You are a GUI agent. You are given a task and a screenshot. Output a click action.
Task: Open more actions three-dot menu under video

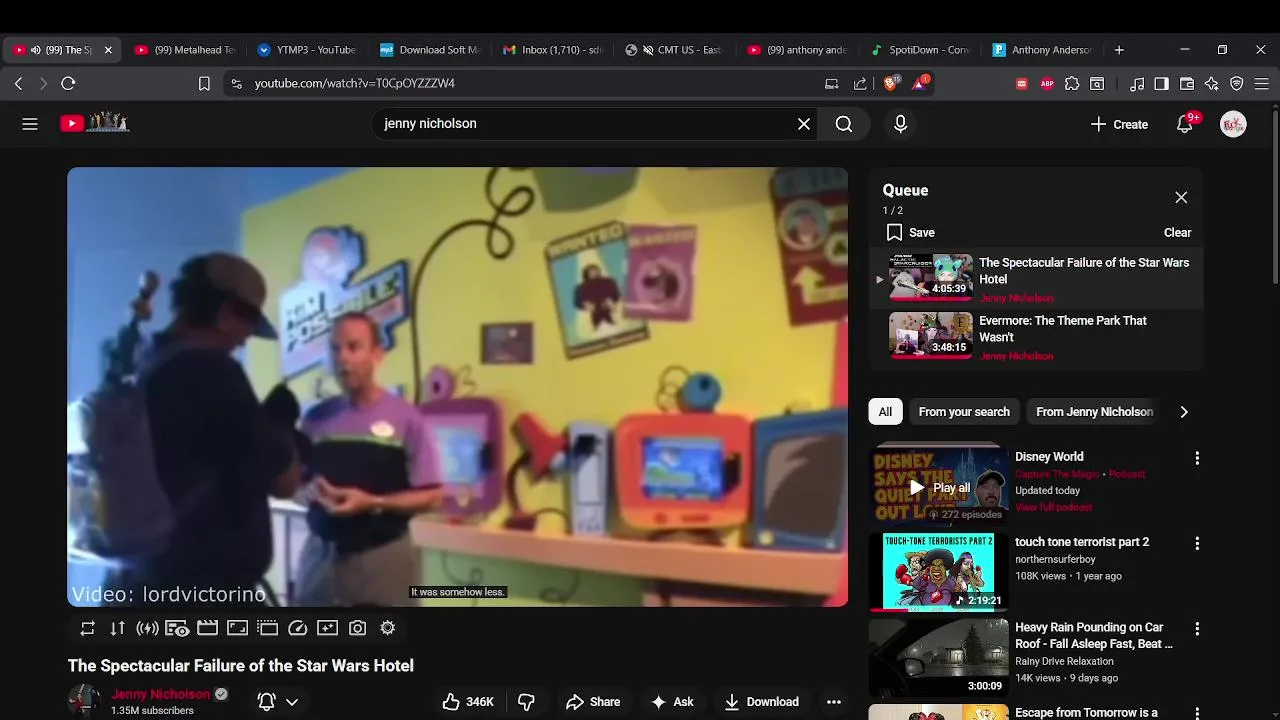834,702
